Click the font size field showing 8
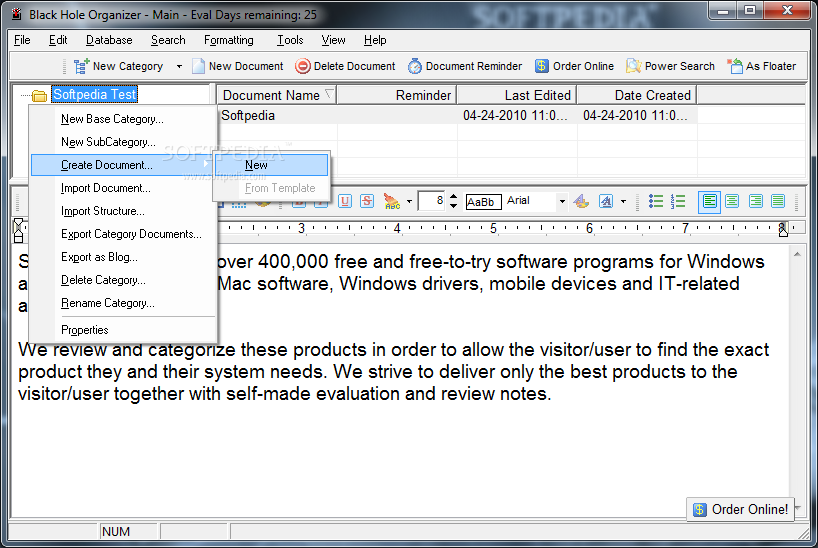This screenshot has height=548, width=818. [432, 201]
